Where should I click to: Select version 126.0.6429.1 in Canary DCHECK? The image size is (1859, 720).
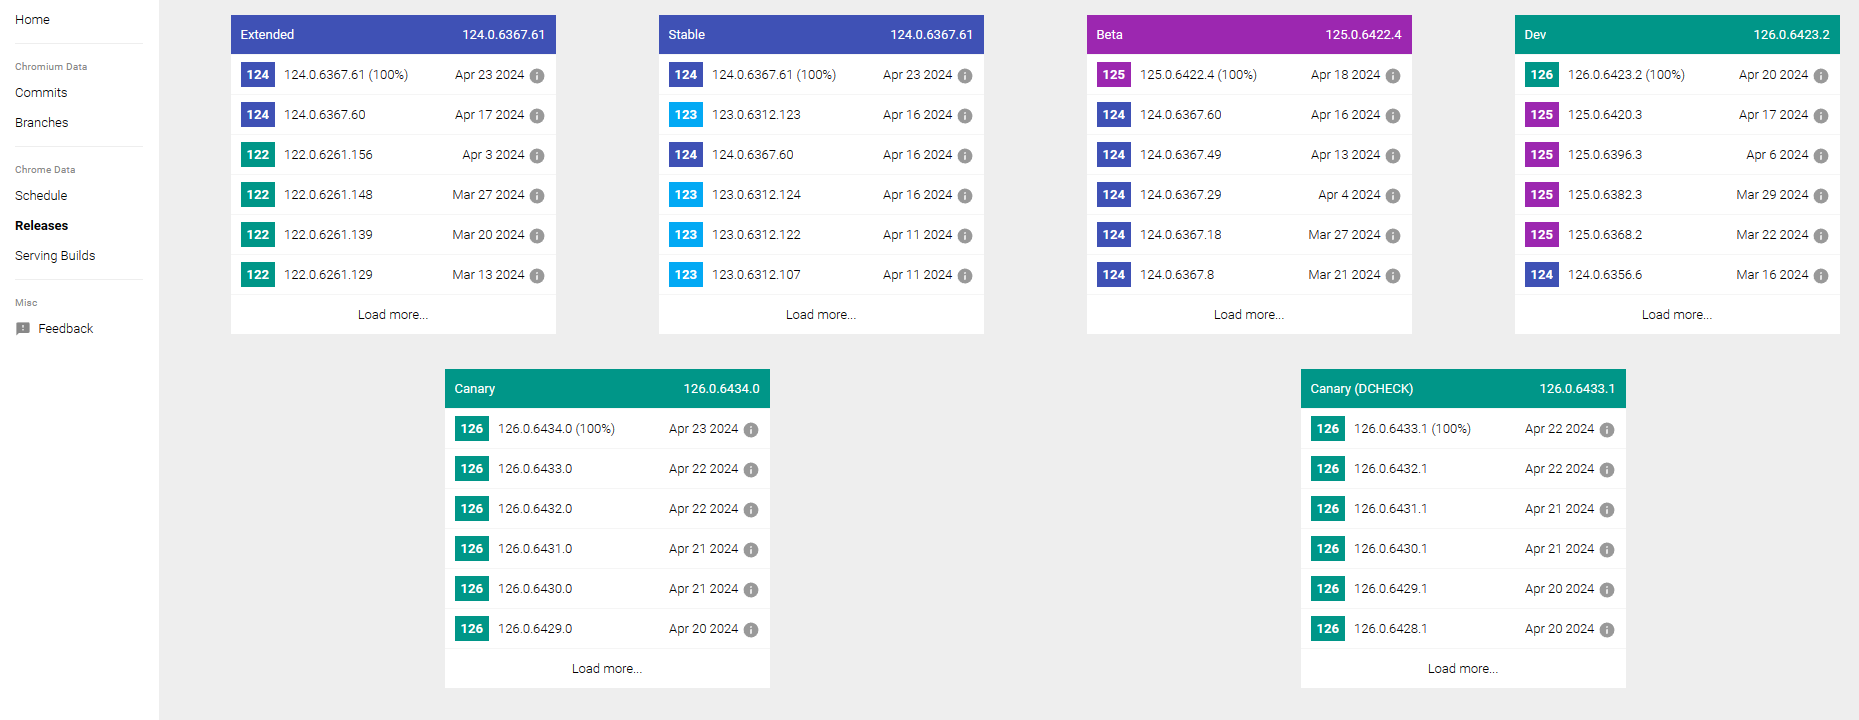(x=1391, y=589)
